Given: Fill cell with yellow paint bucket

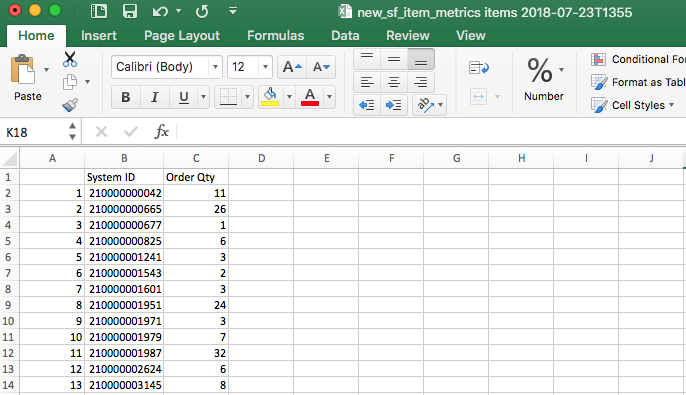Looking at the screenshot, I should 270,97.
